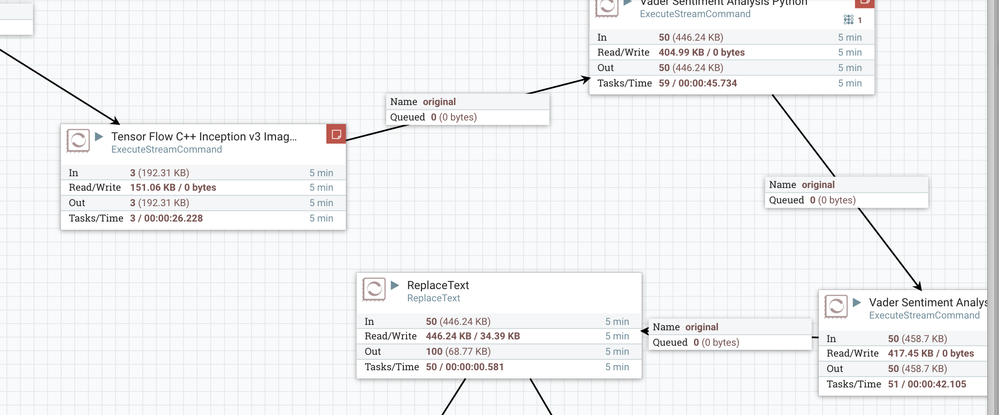Click 5 min label on Tensor Flow In row
The image size is (999, 415).
(321, 173)
